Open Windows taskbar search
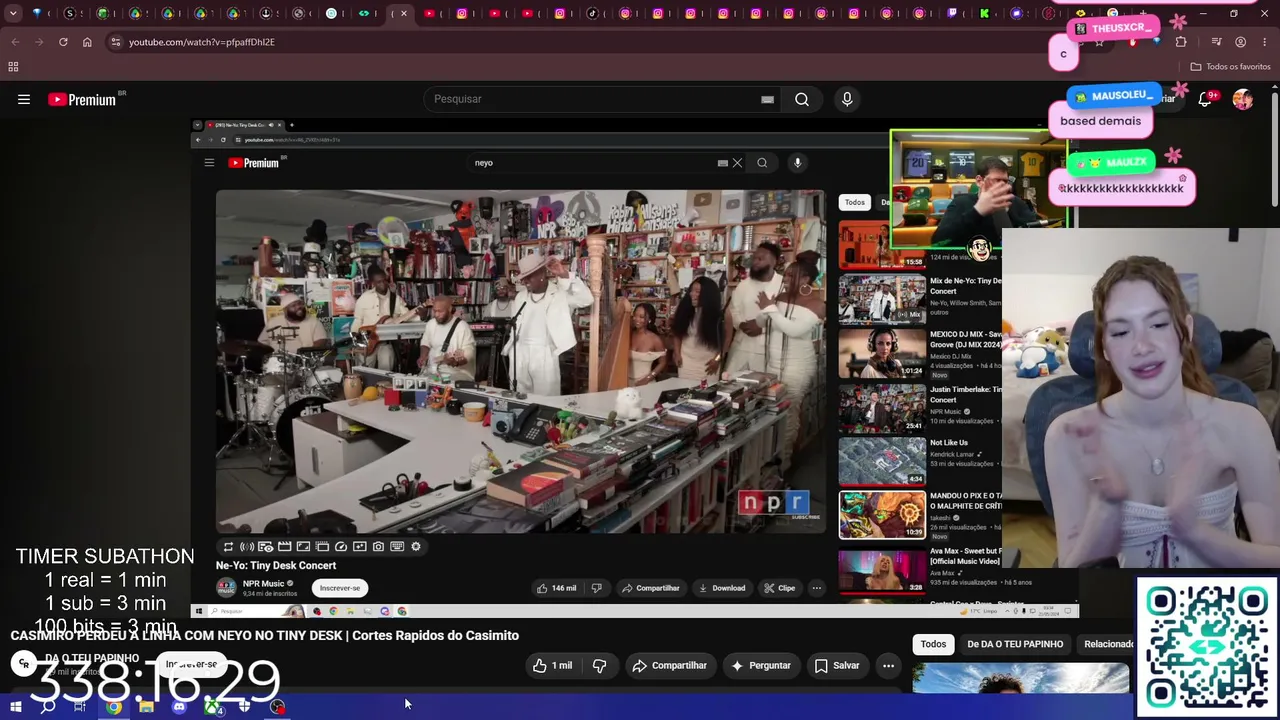This screenshot has width=1280, height=720. [x=48, y=707]
